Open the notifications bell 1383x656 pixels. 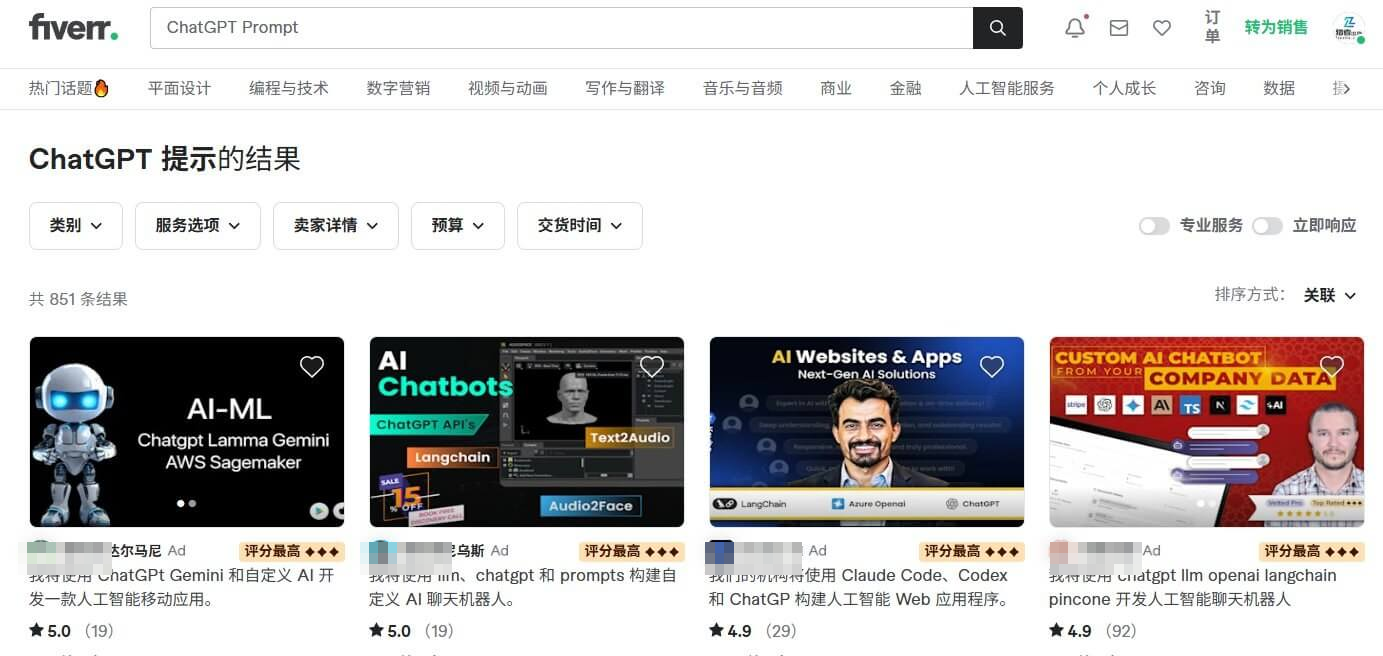point(1075,28)
